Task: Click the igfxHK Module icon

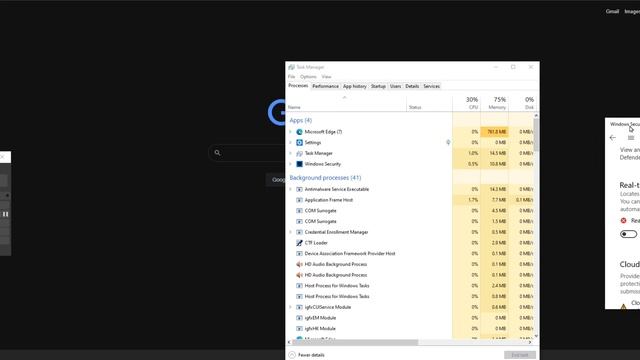Action: pyautogui.click(x=299, y=329)
